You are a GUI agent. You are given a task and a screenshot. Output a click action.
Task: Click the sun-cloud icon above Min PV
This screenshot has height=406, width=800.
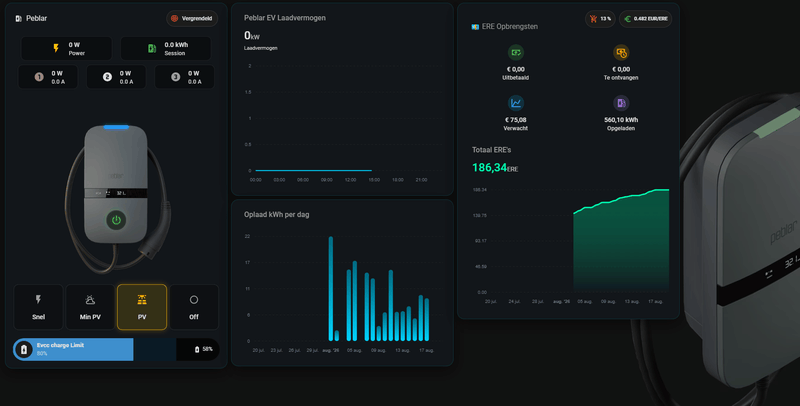[90, 299]
